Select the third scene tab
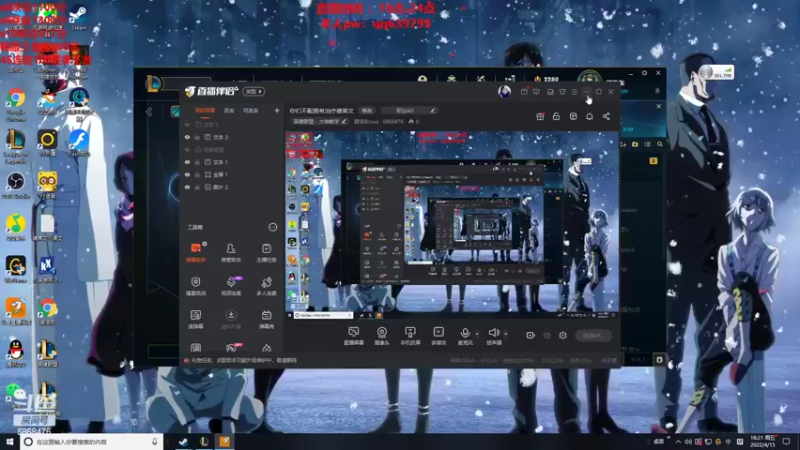This screenshot has height=450, width=800. coord(250,110)
